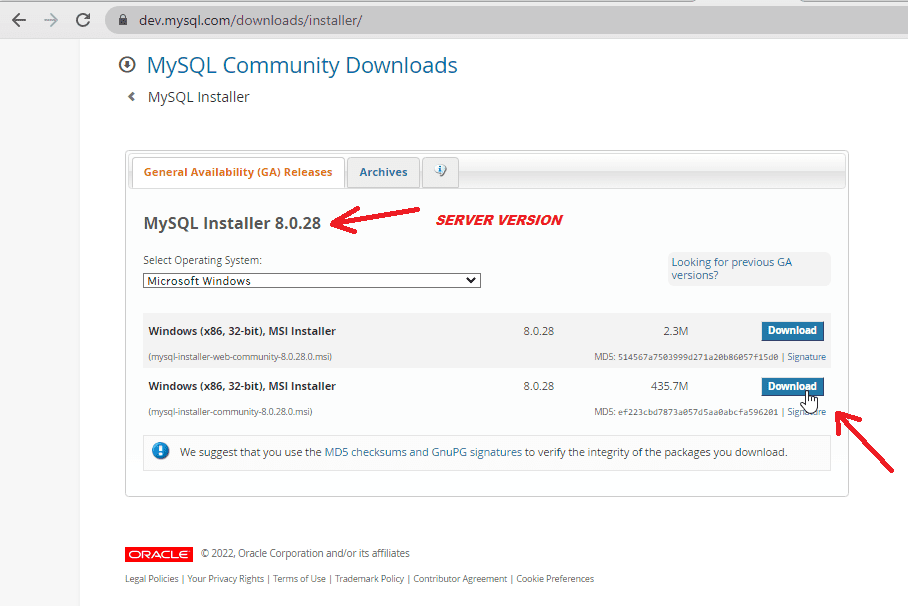The image size is (908, 606).
Task: Click the Oracle logo
Action: tap(159, 554)
